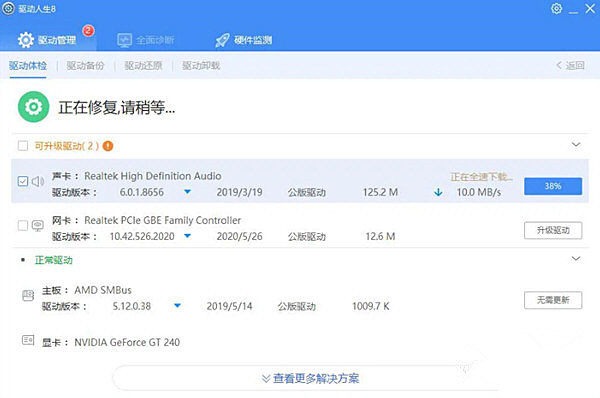Image resolution: width=600 pixels, height=398 pixels.
Task: Click 无需更新 button for AMD SMBus
Action: 553,300
